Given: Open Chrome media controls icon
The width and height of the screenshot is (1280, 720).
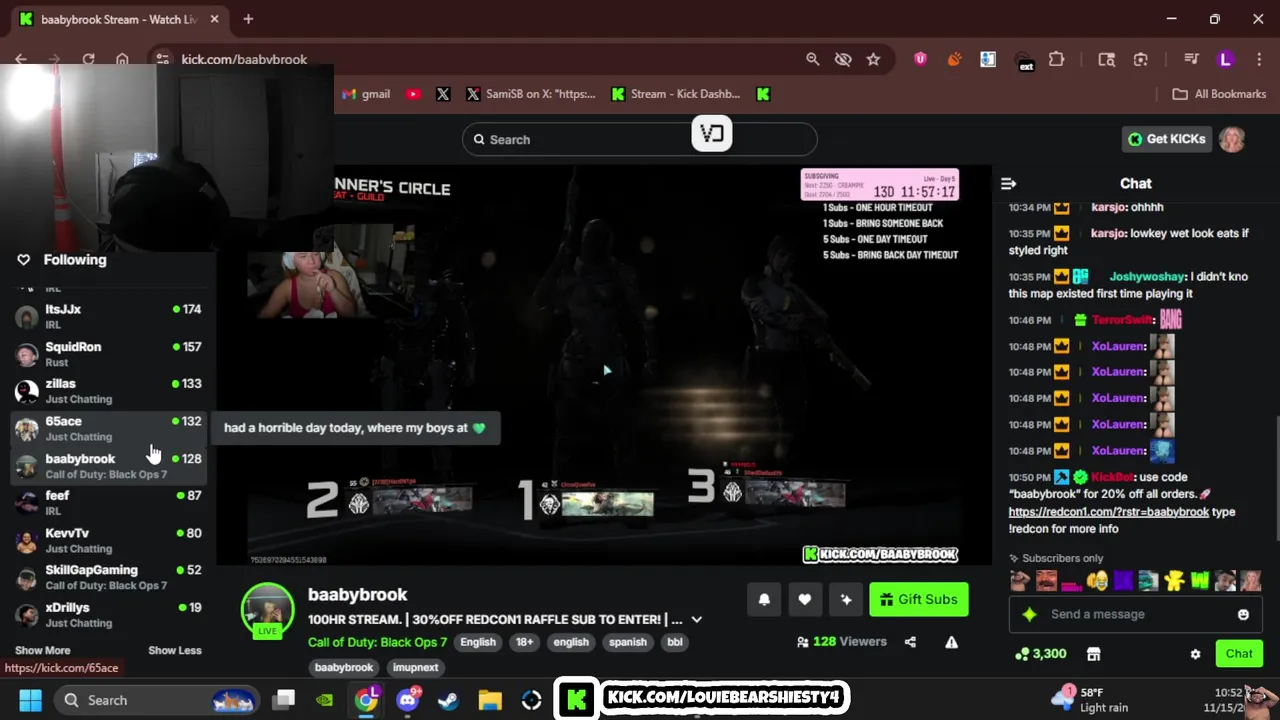Looking at the screenshot, I should pyautogui.click(x=1191, y=59).
